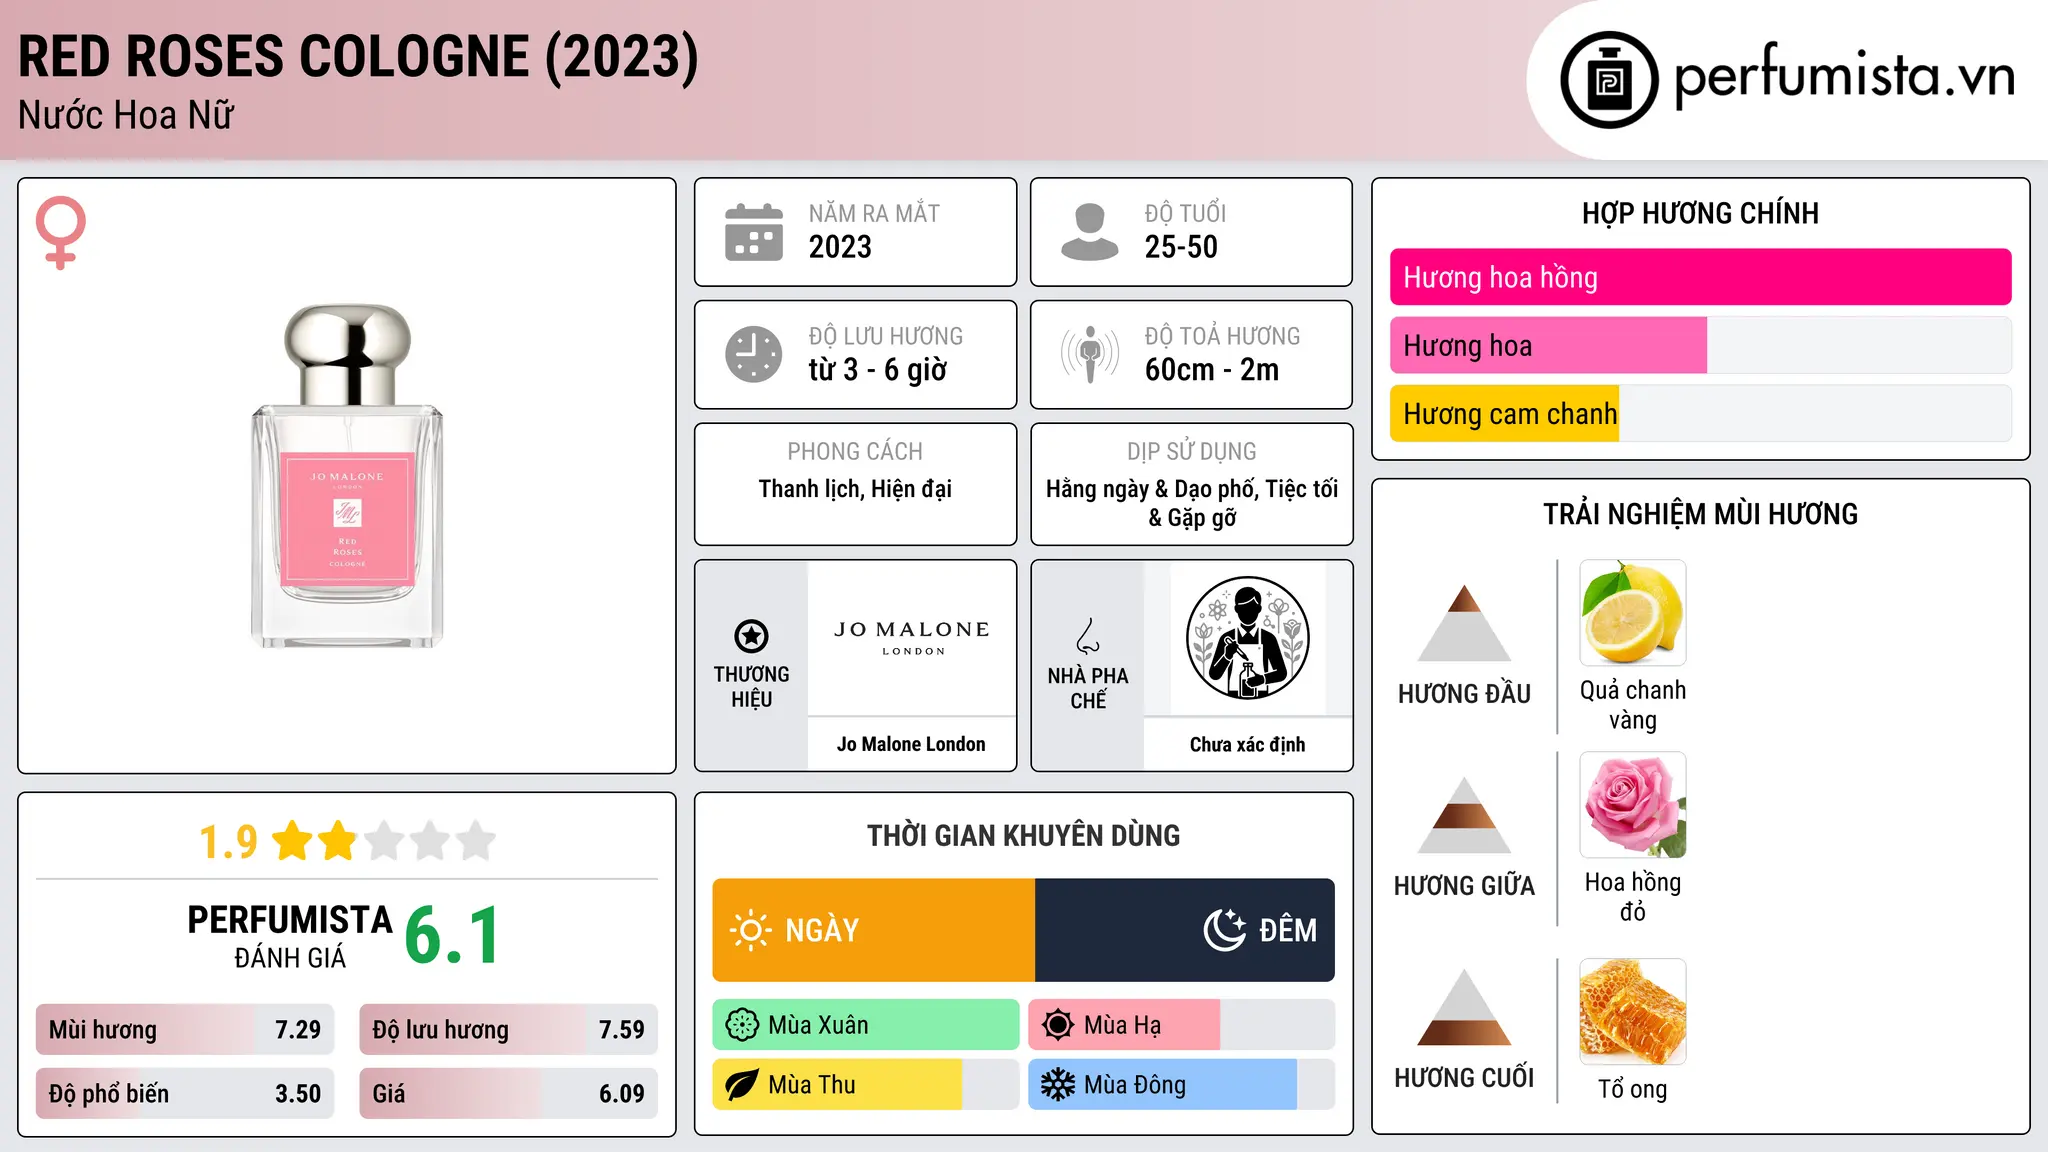Click the sillage value 60cm - 2m

tap(1212, 370)
